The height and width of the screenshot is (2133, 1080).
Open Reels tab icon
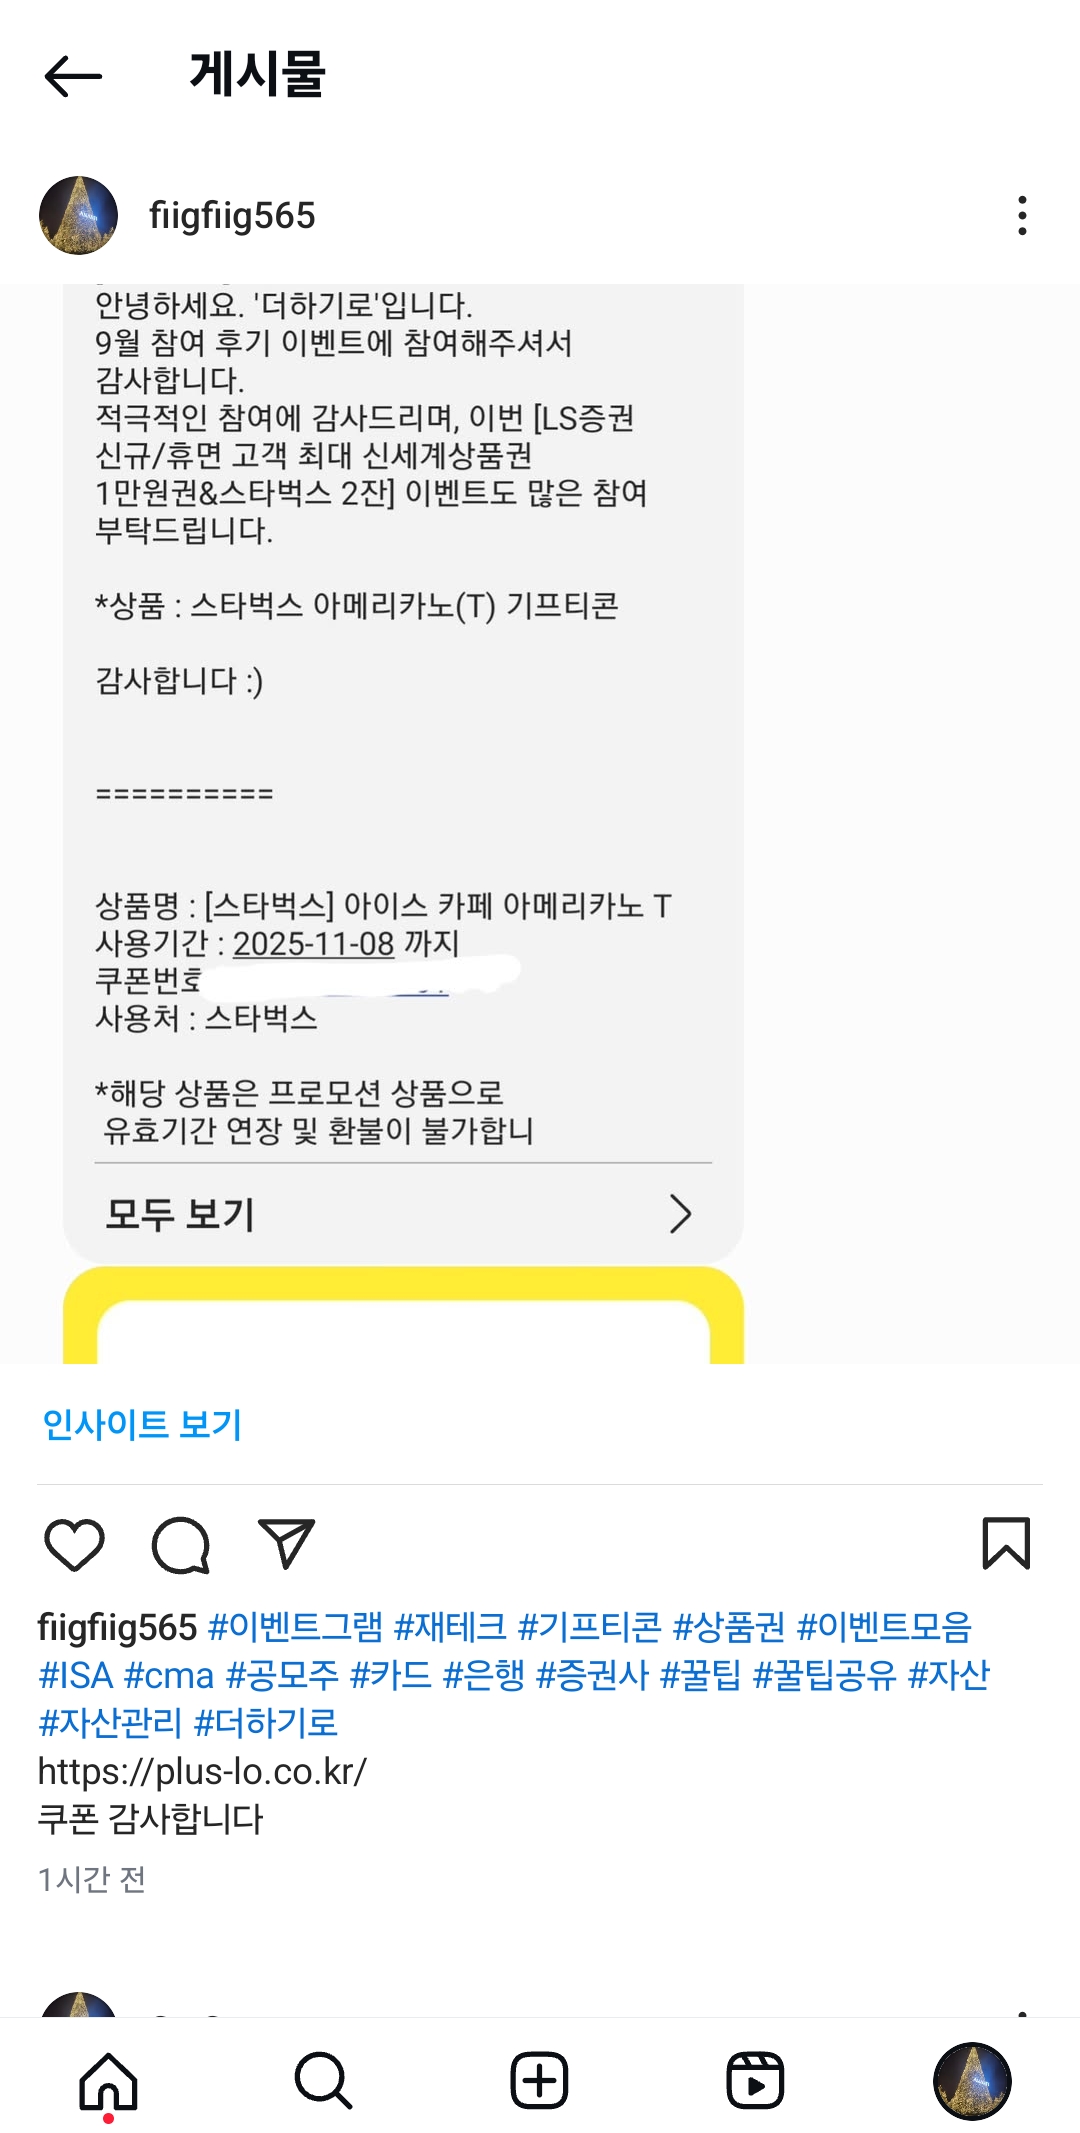(x=755, y=2081)
